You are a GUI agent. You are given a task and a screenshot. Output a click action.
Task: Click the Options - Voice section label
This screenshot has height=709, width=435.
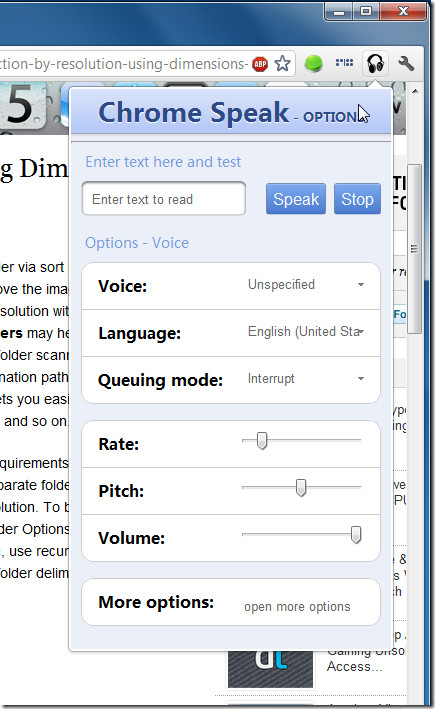pyautogui.click(x=137, y=243)
